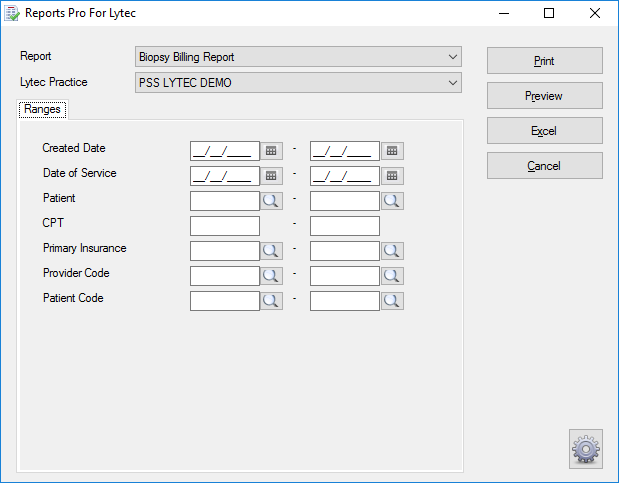The image size is (619, 483).
Task: Click the Preview button
Action: pos(545,96)
